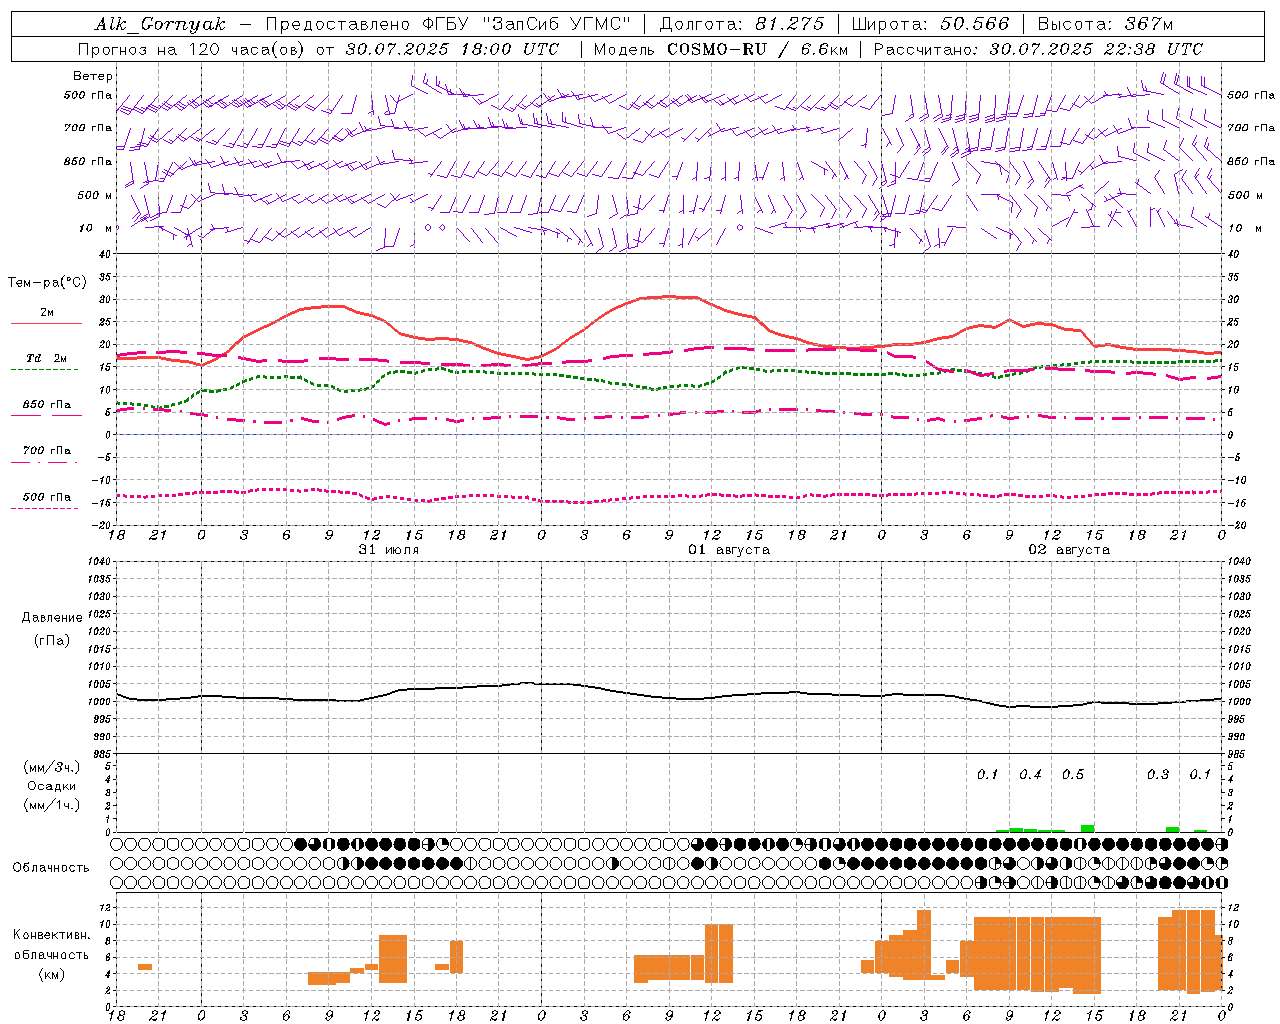The image size is (1280, 1024).
Task: Click the Тем-ра(°C) axis title
Action: pos(47,283)
